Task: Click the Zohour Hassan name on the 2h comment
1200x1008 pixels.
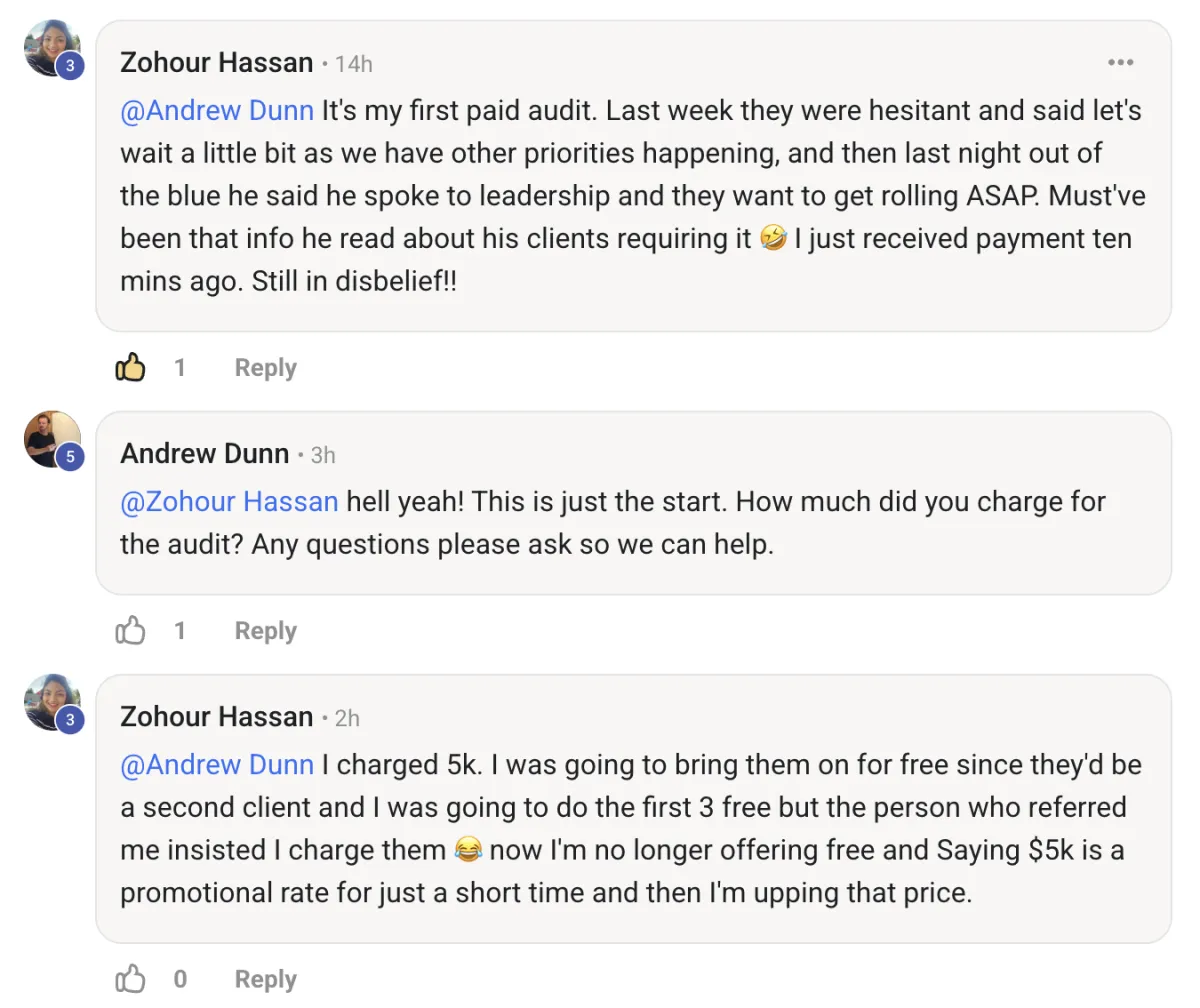Action: tap(216, 717)
